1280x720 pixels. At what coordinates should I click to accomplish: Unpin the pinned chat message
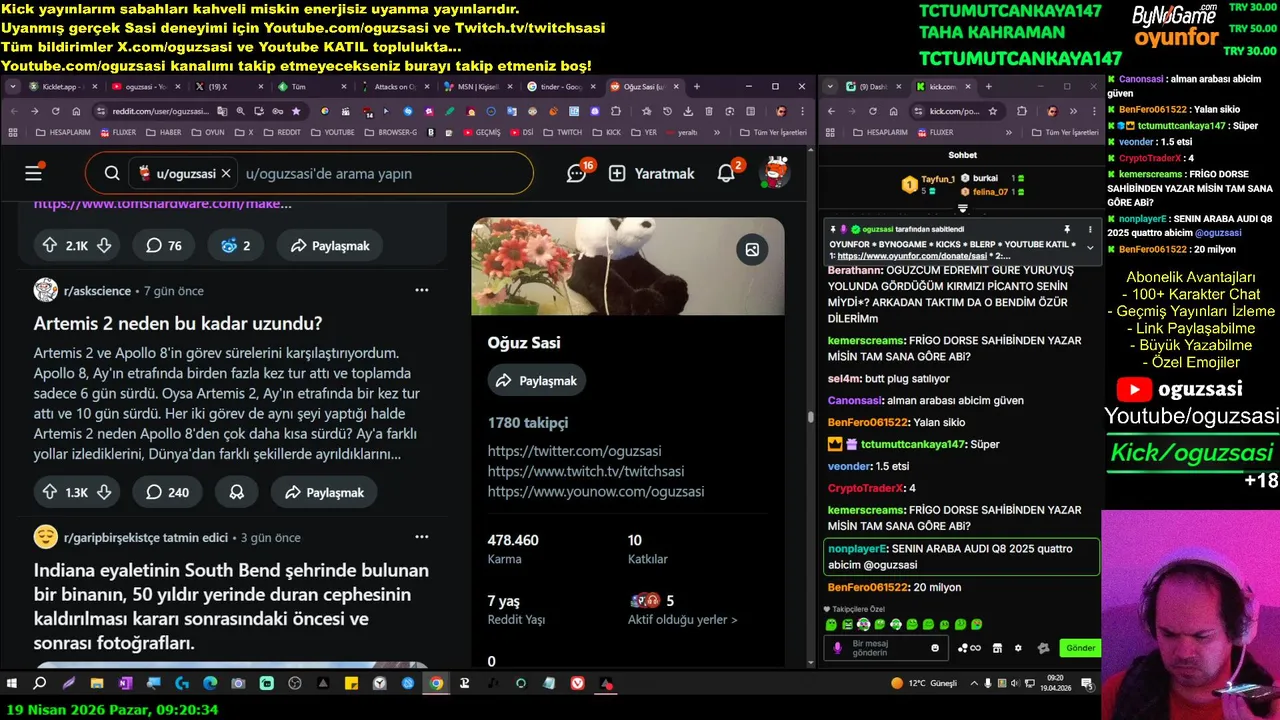pos(1067,229)
